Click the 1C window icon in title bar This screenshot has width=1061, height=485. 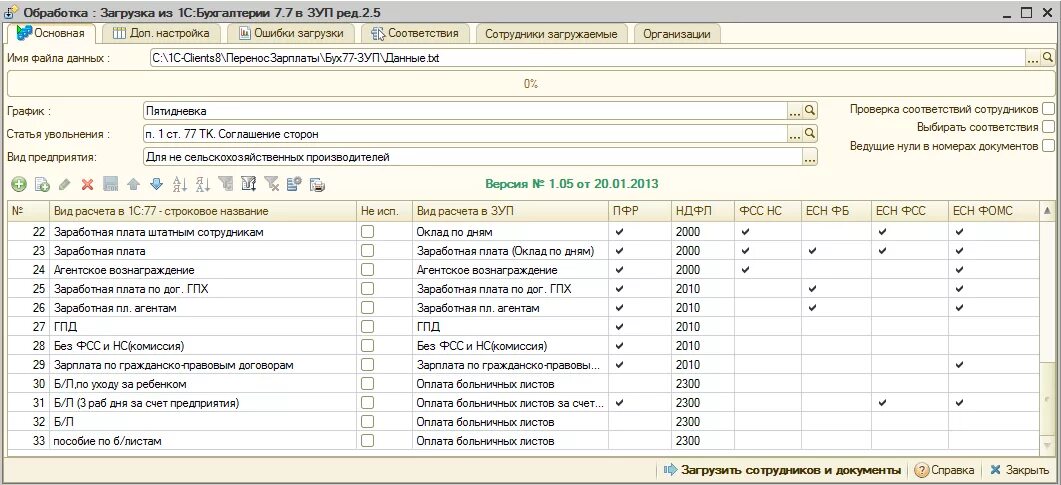tap(12, 10)
